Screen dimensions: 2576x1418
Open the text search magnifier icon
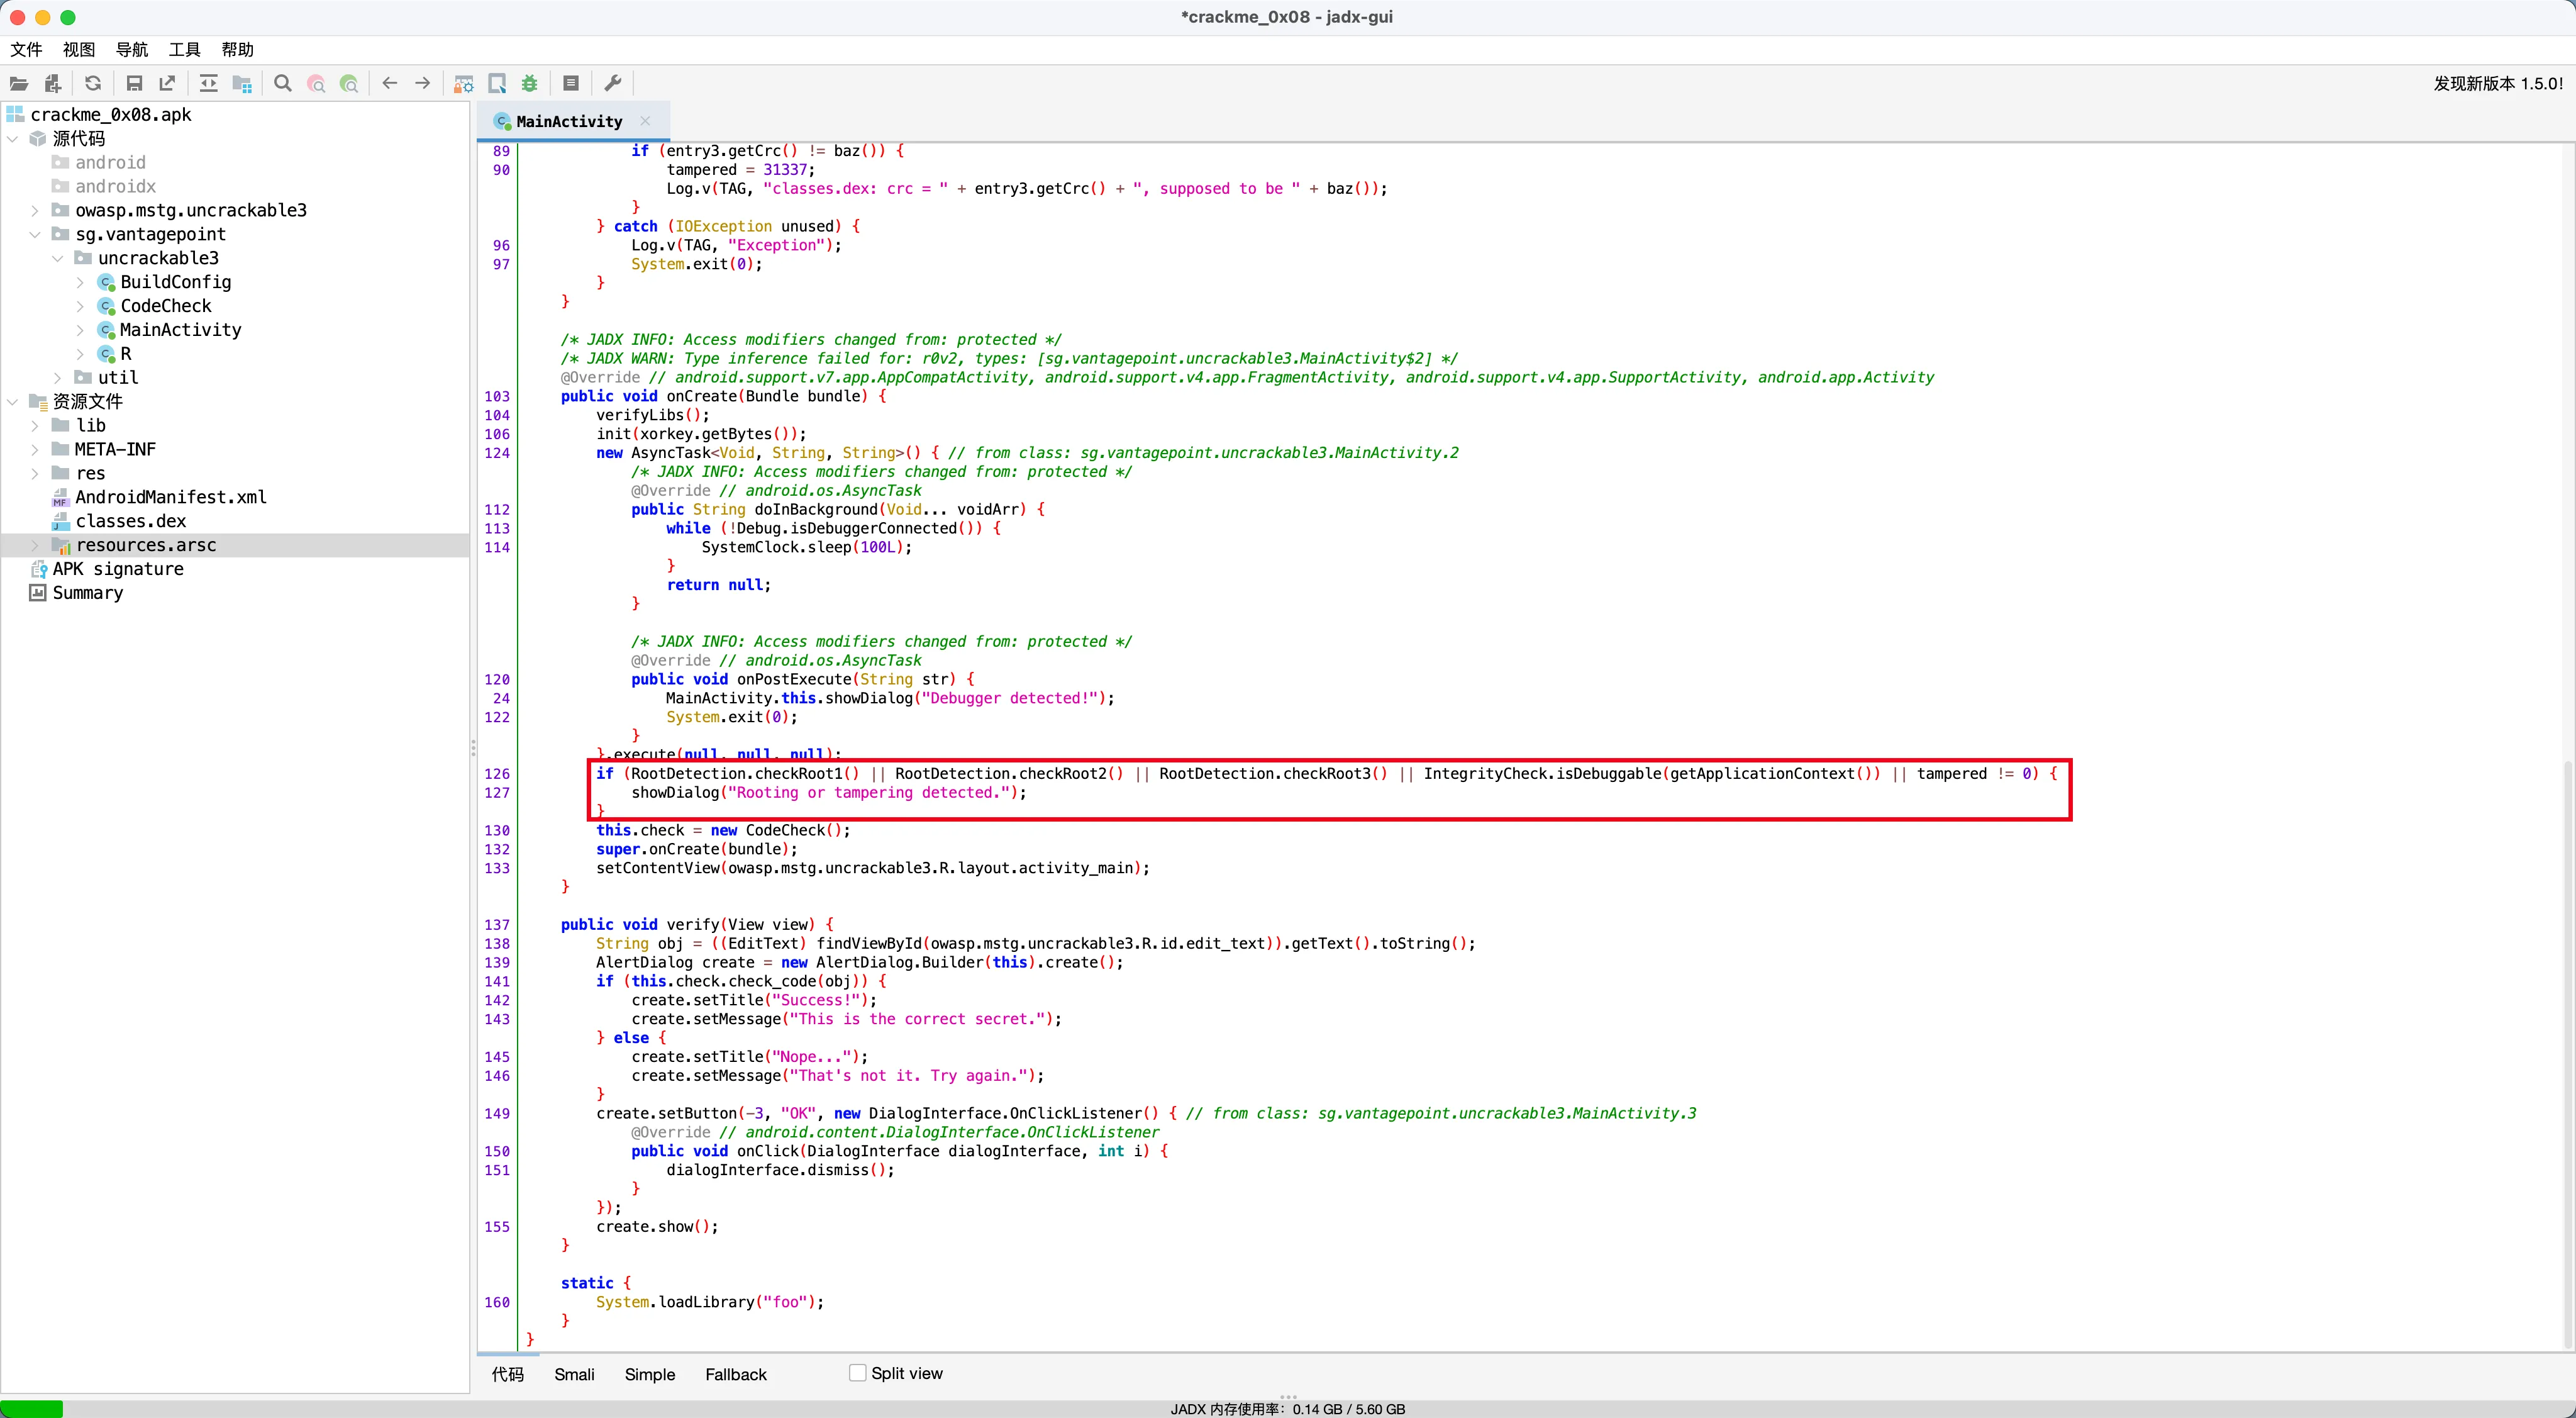(283, 84)
